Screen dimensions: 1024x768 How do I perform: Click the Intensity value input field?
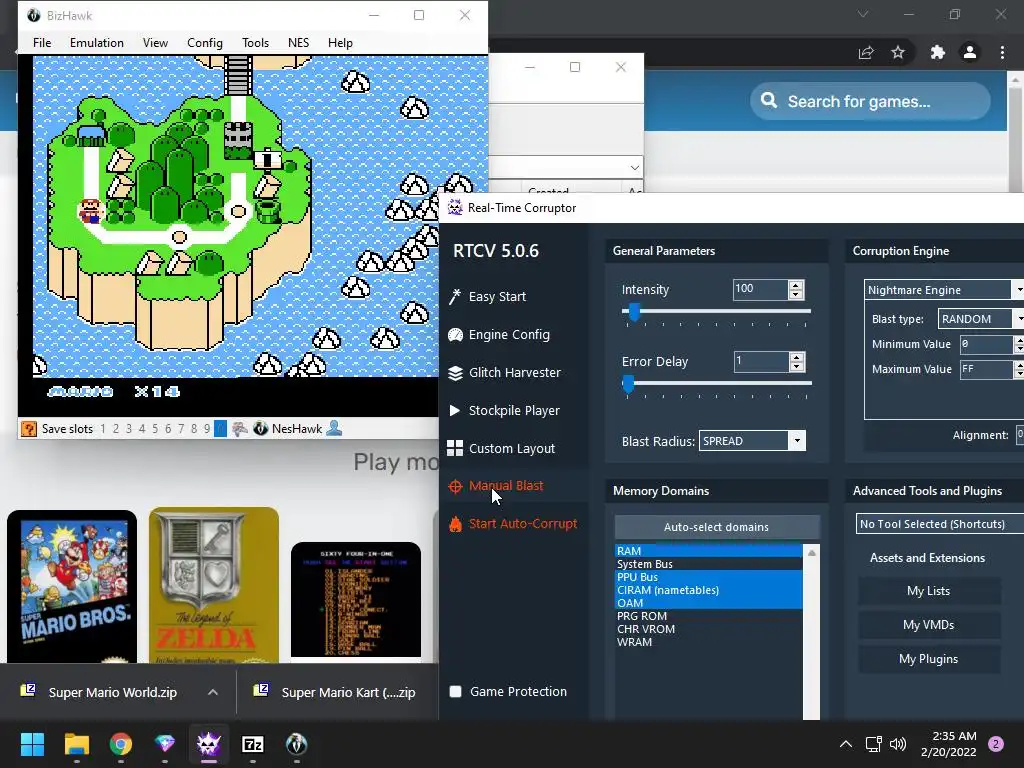(760, 289)
